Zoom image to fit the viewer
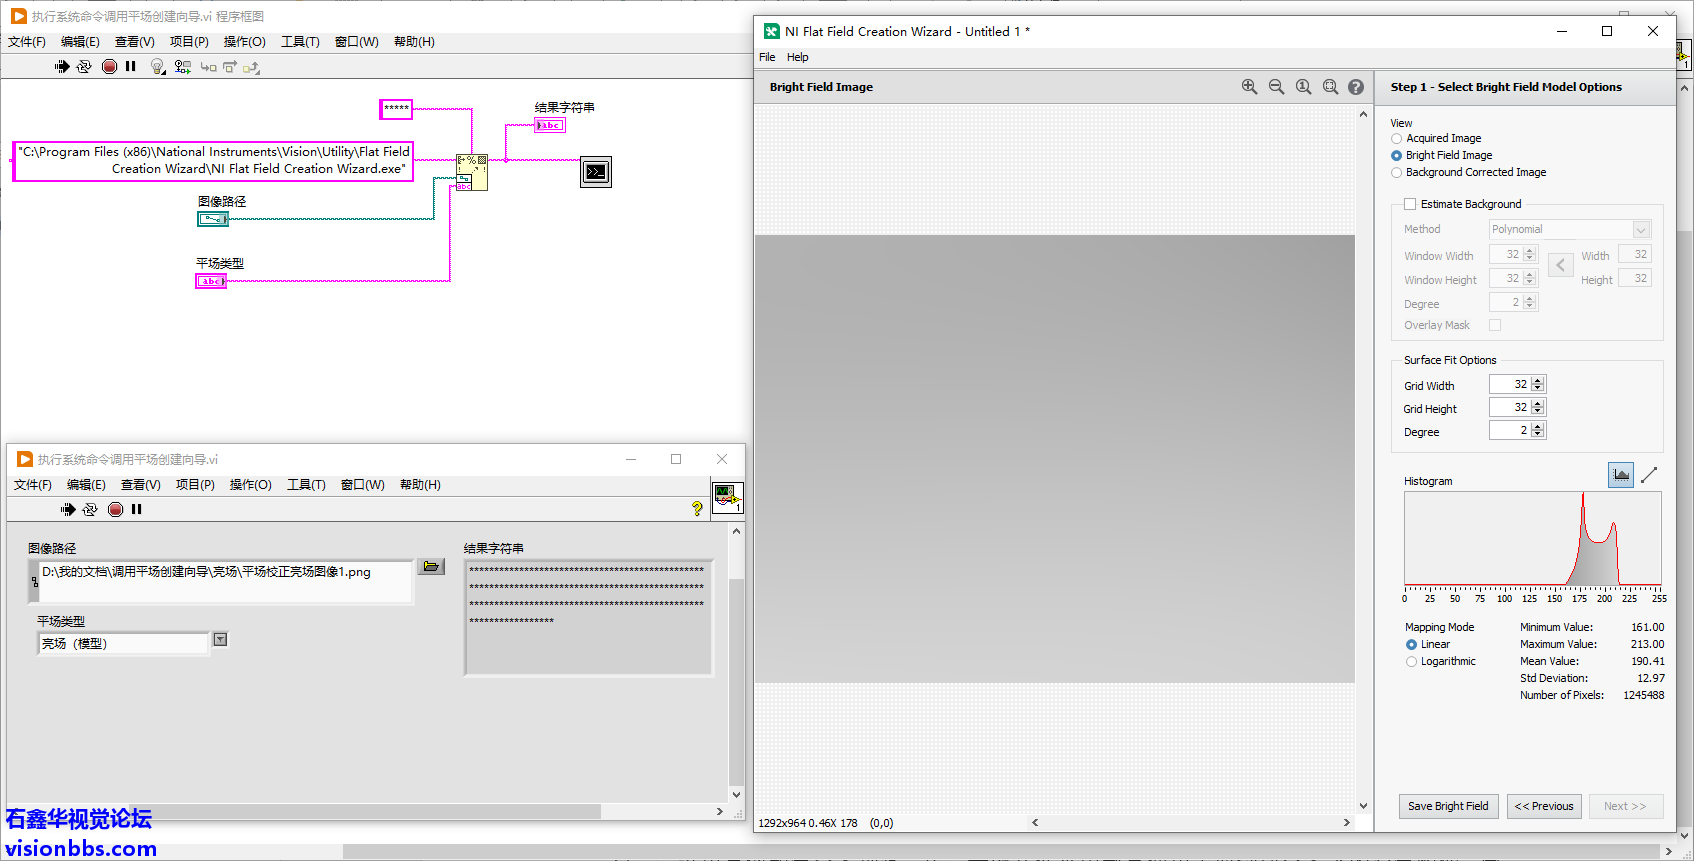1694x861 pixels. click(1330, 87)
